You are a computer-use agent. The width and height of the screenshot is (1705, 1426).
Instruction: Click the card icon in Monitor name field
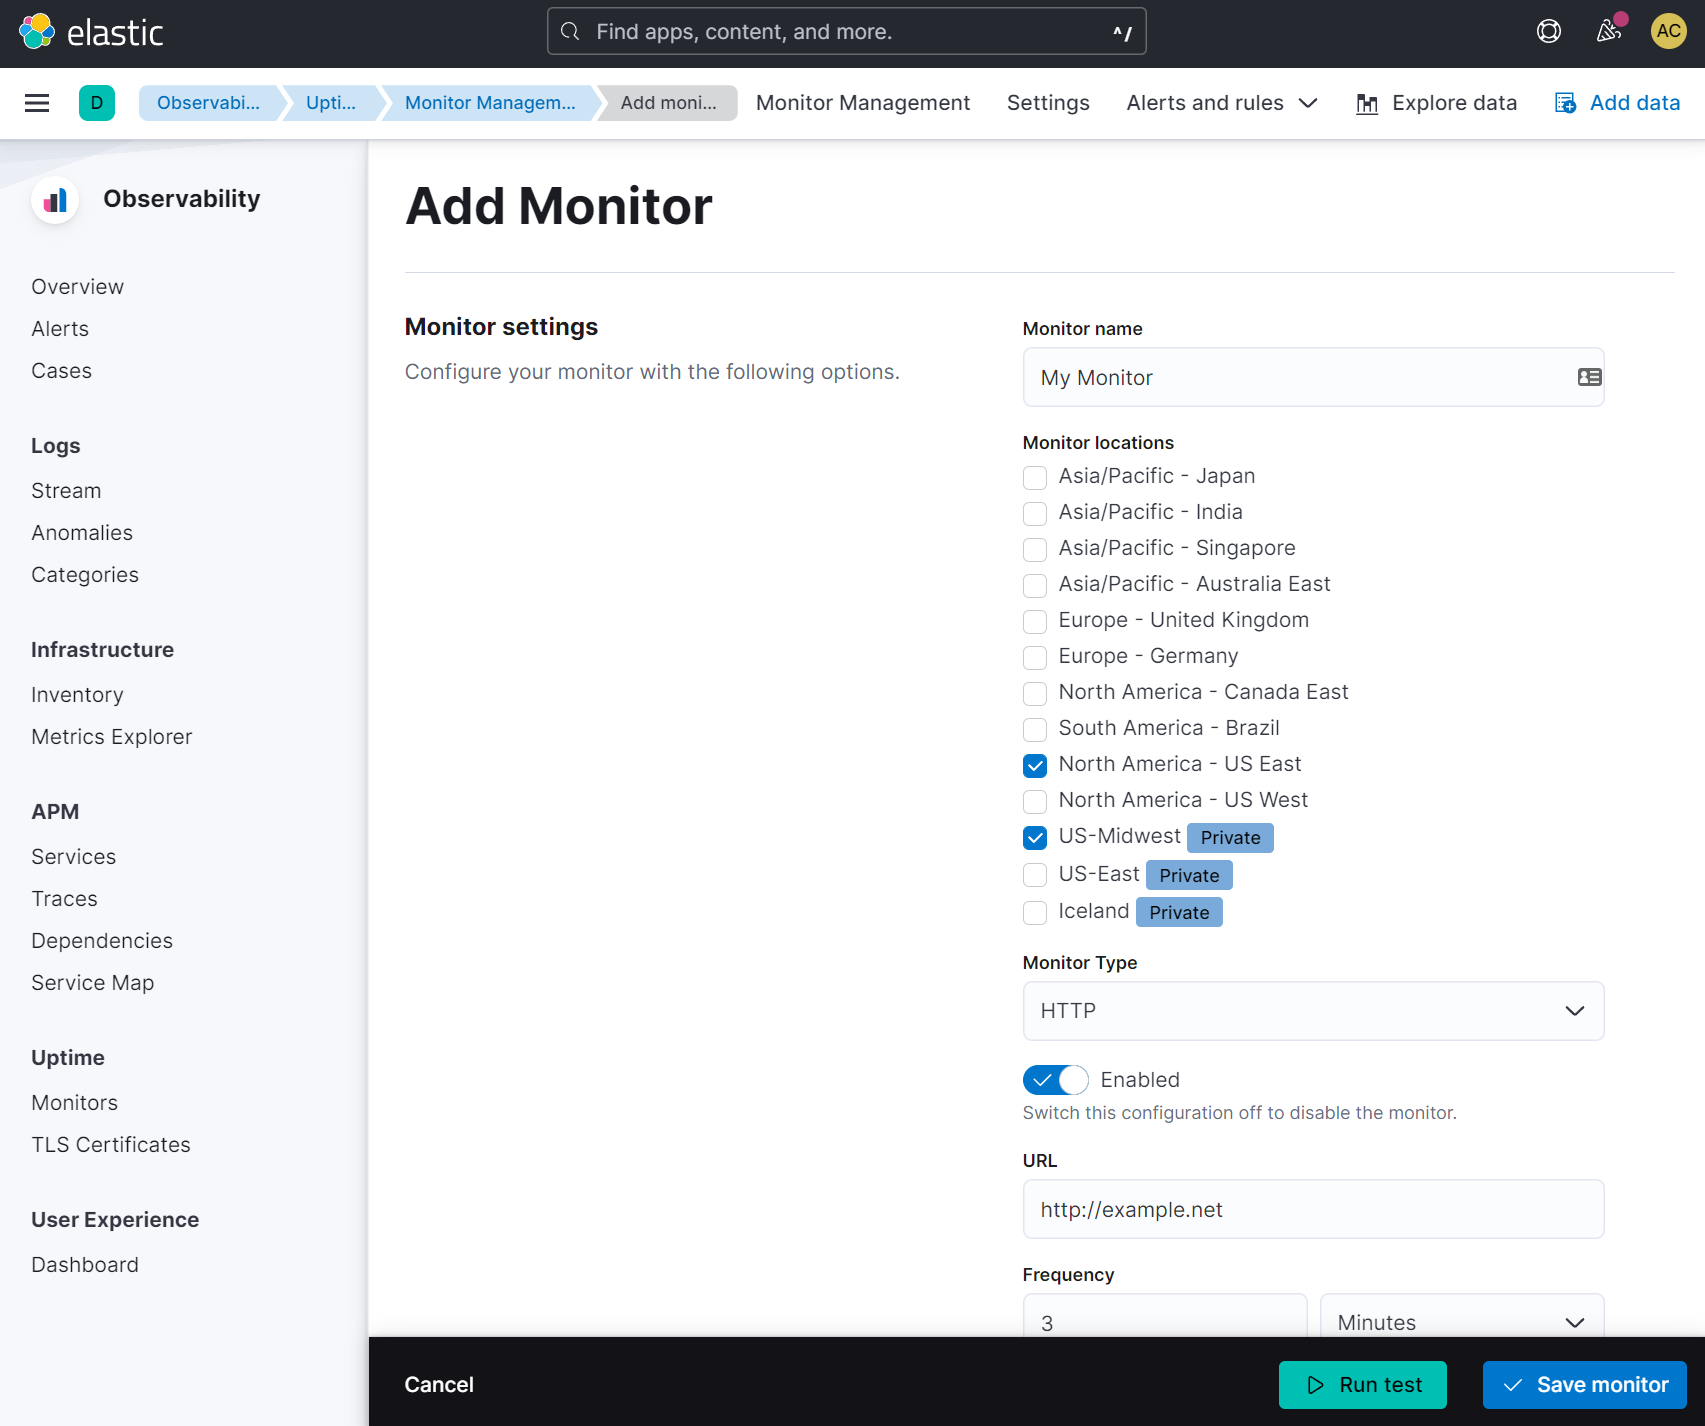1589,377
